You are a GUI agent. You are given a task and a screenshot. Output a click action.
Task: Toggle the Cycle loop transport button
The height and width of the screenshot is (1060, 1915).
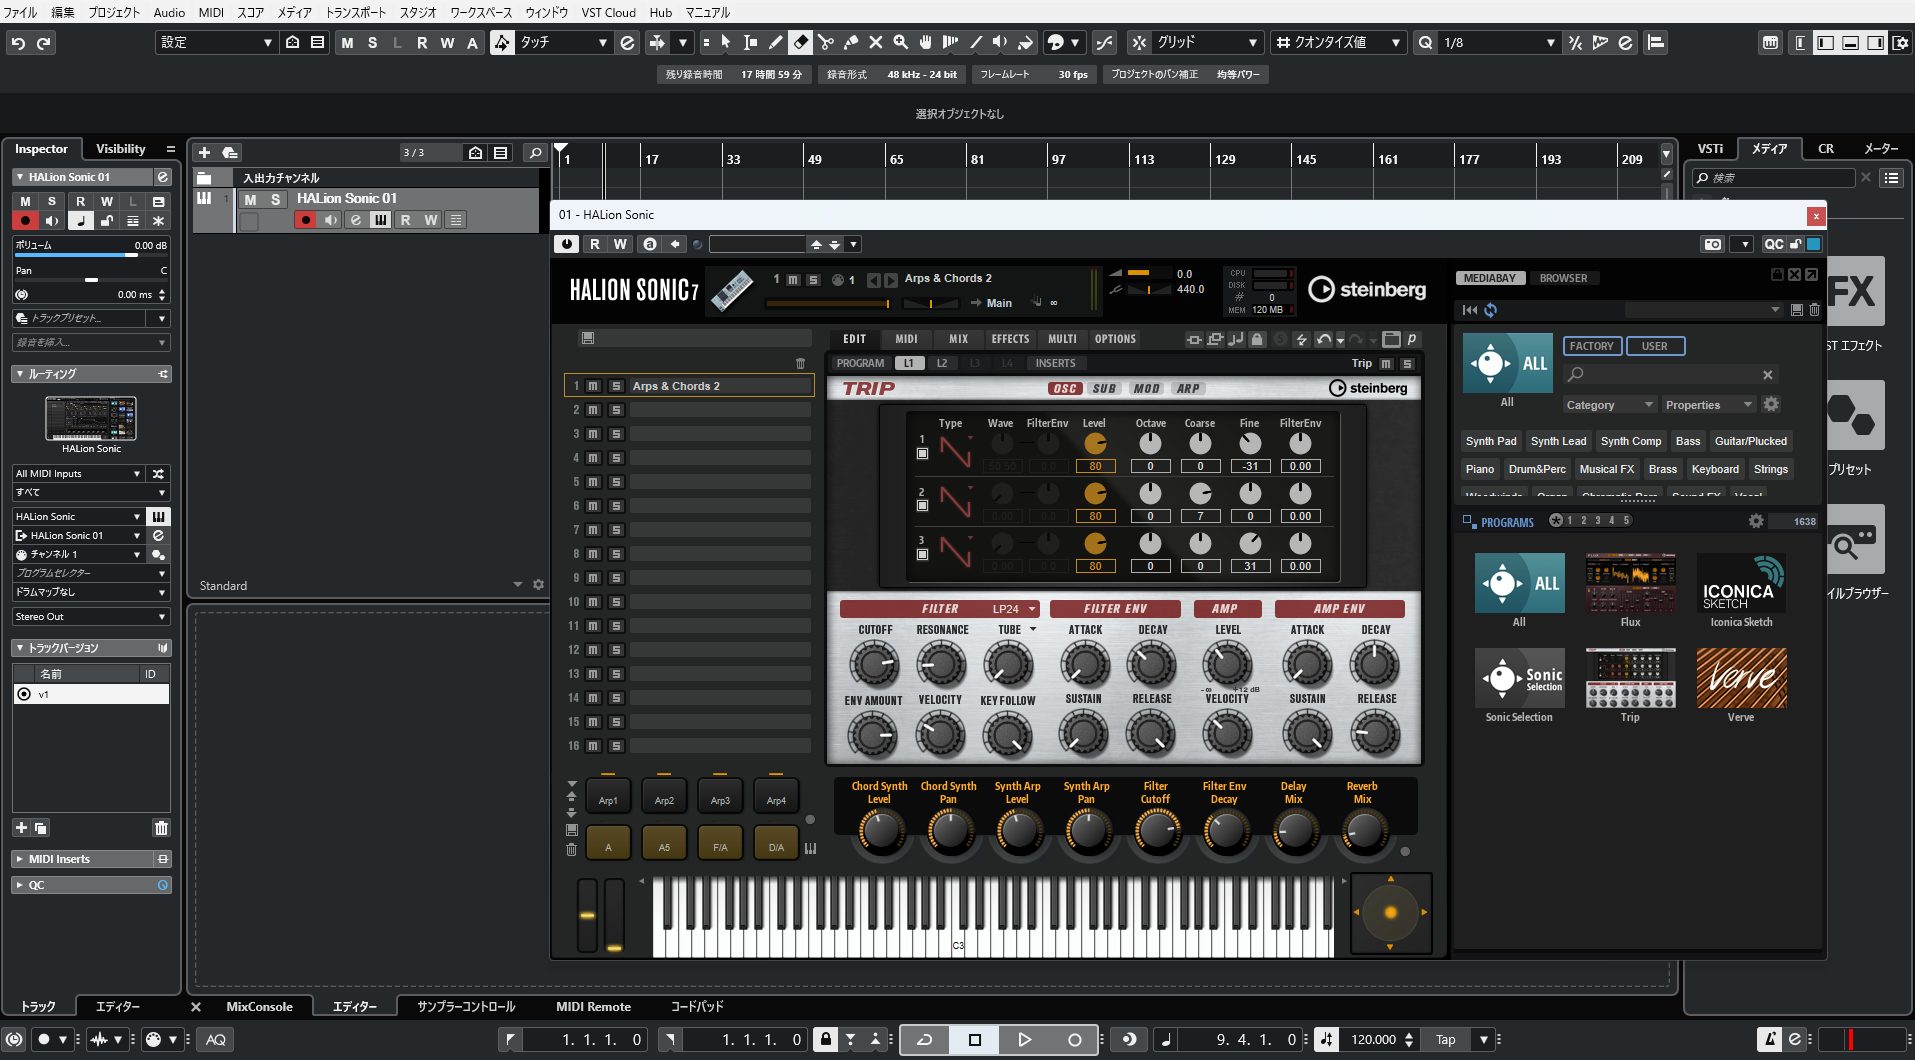tap(925, 1040)
